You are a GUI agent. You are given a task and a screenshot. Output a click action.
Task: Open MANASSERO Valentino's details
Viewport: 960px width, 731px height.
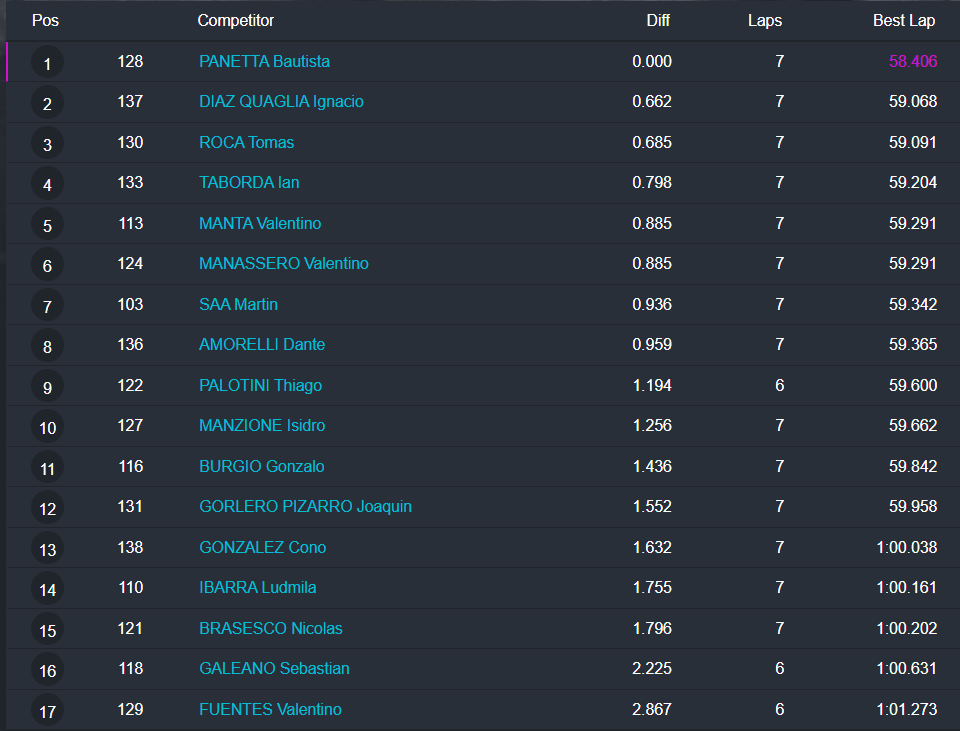click(x=283, y=263)
